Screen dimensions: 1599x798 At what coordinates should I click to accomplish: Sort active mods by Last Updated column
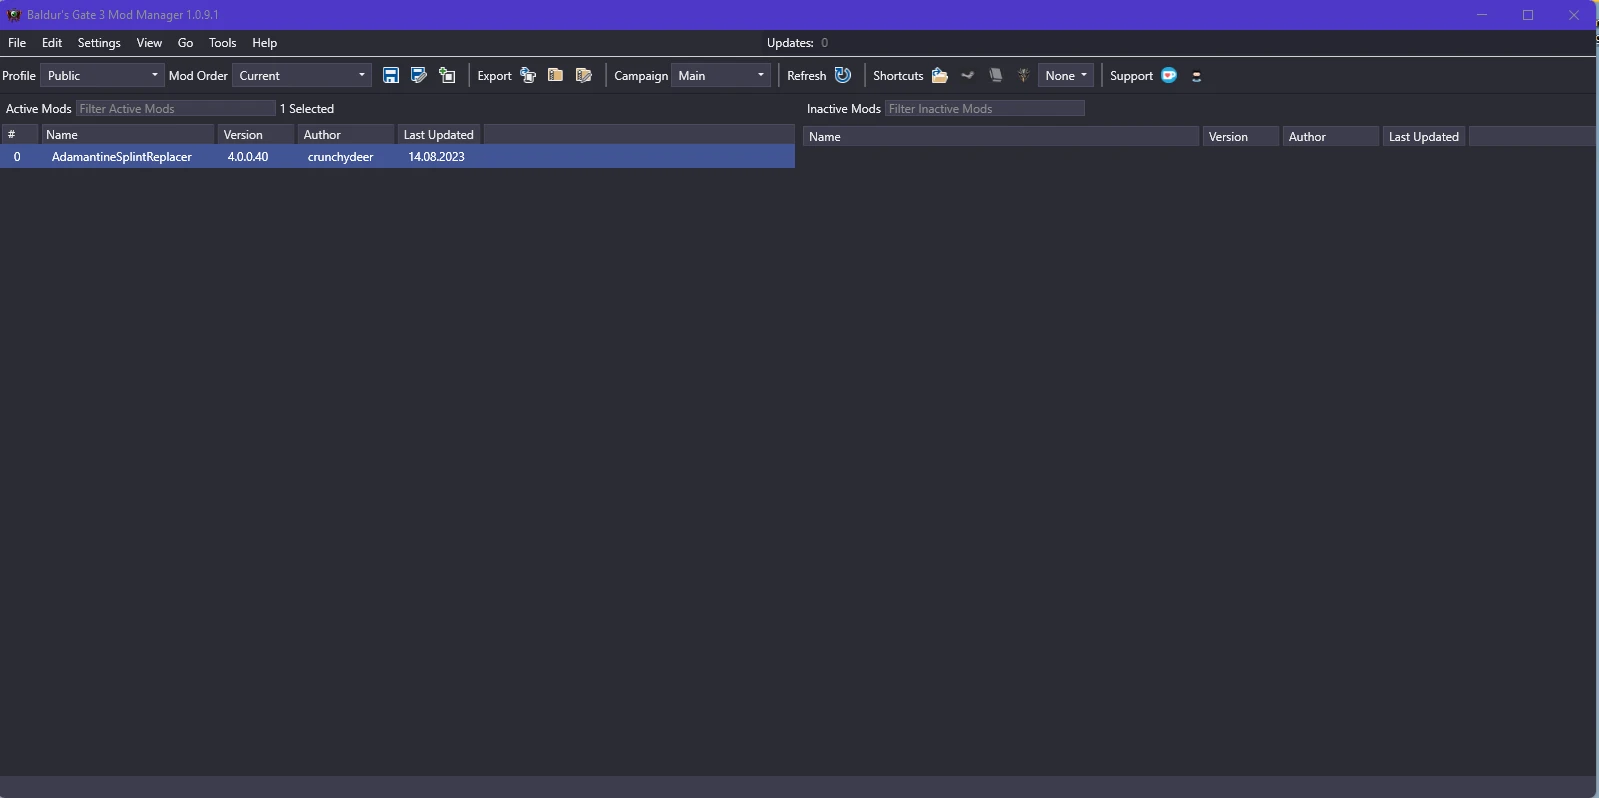(x=438, y=135)
